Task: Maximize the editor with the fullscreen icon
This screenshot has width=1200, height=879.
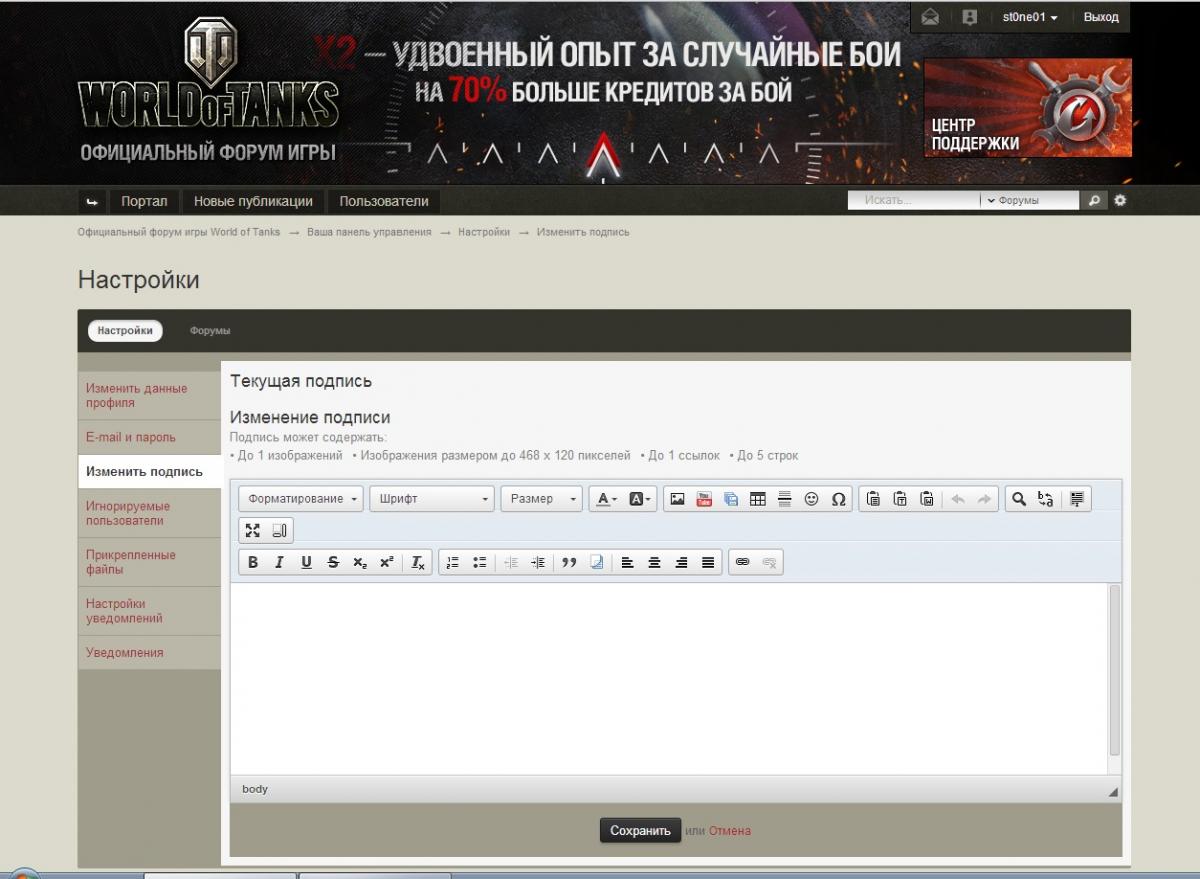Action: coord(252,530)
